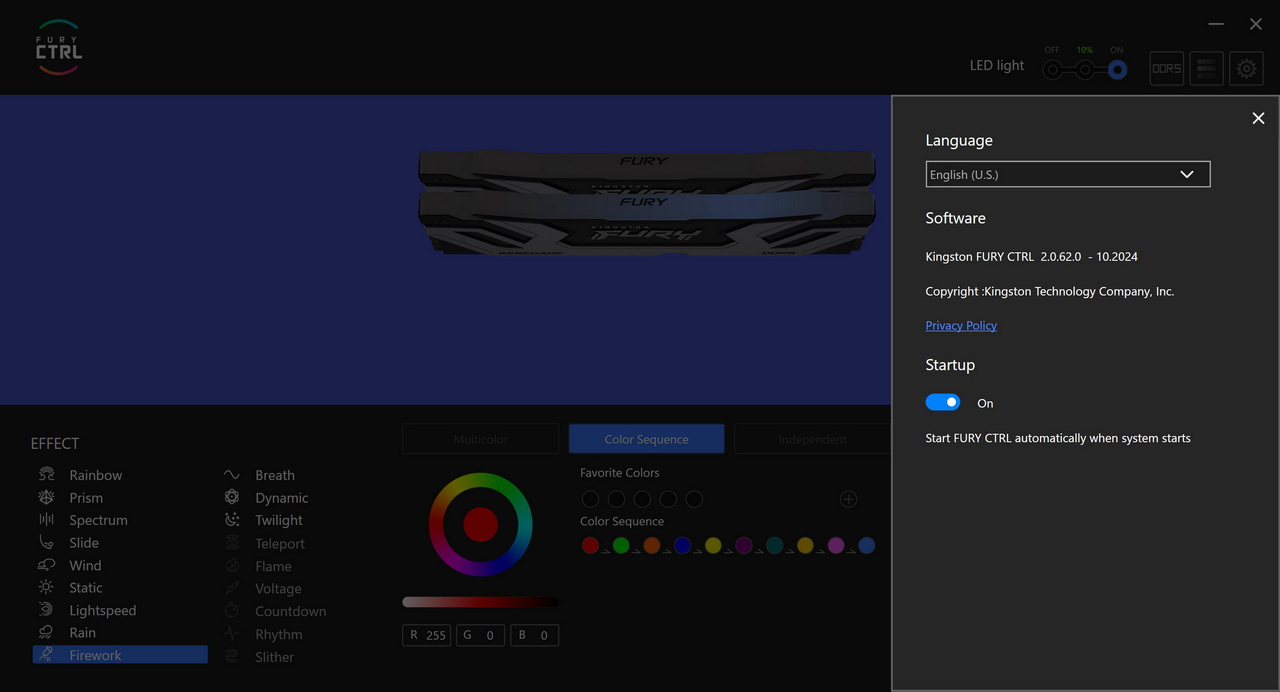
Task: Select the Spectrum effect icon
Action: pos(46,519)
